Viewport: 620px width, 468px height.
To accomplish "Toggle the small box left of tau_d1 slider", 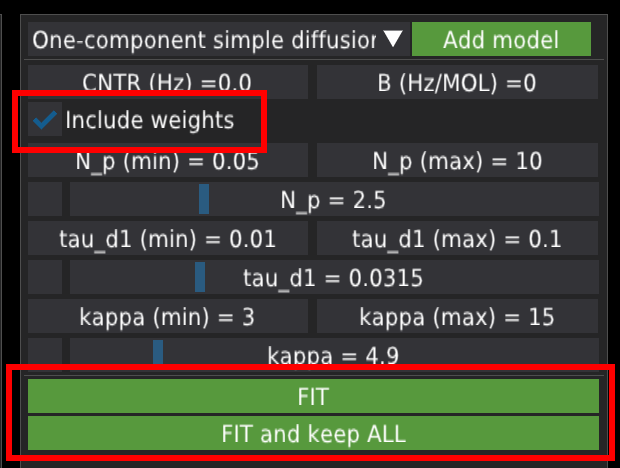I will 45,277.
